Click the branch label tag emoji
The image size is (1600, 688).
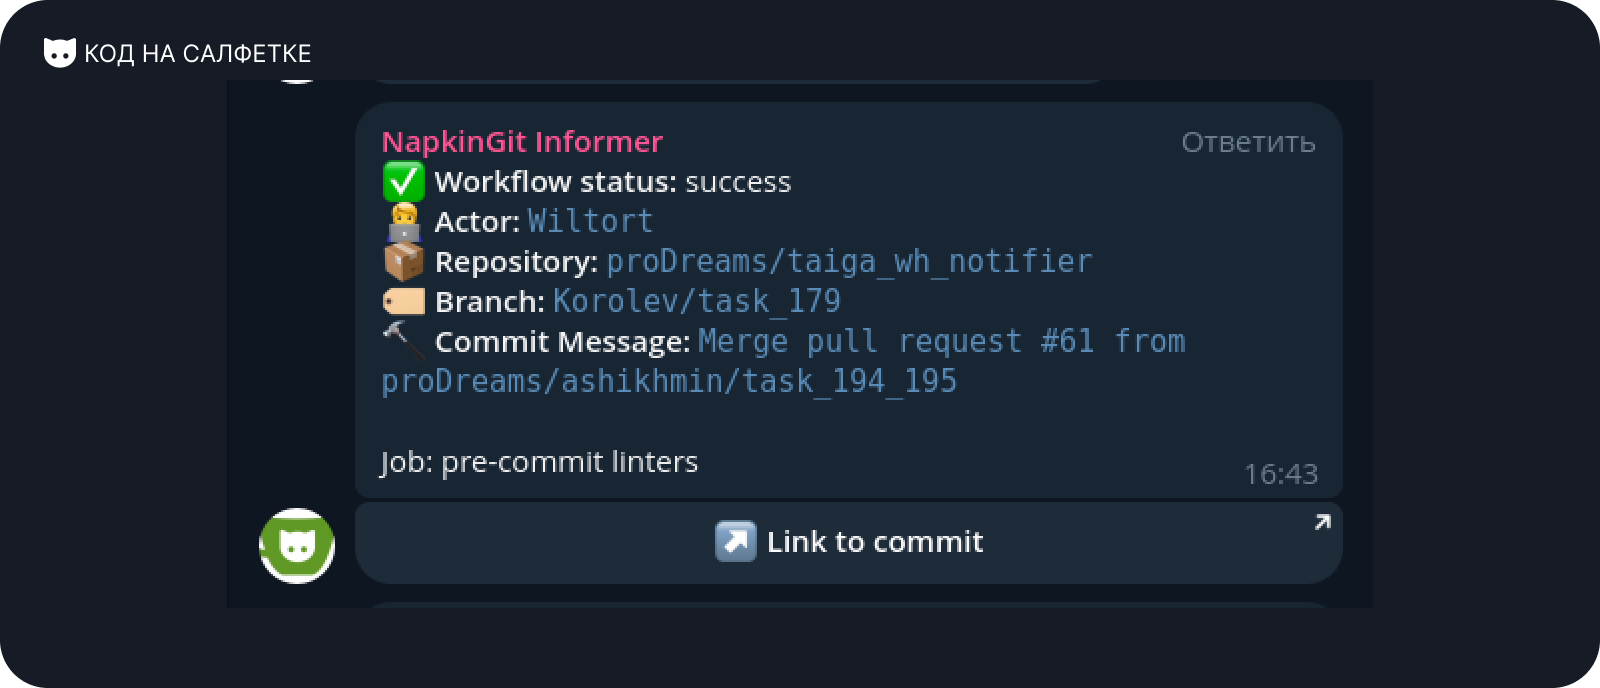tap(404, 301)
